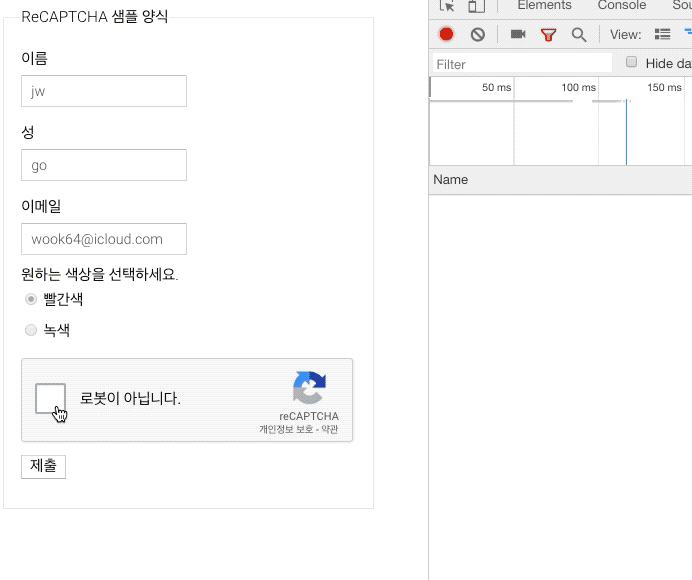
Task: Click the 100 ms timeline marker
Action: (578, 87)
